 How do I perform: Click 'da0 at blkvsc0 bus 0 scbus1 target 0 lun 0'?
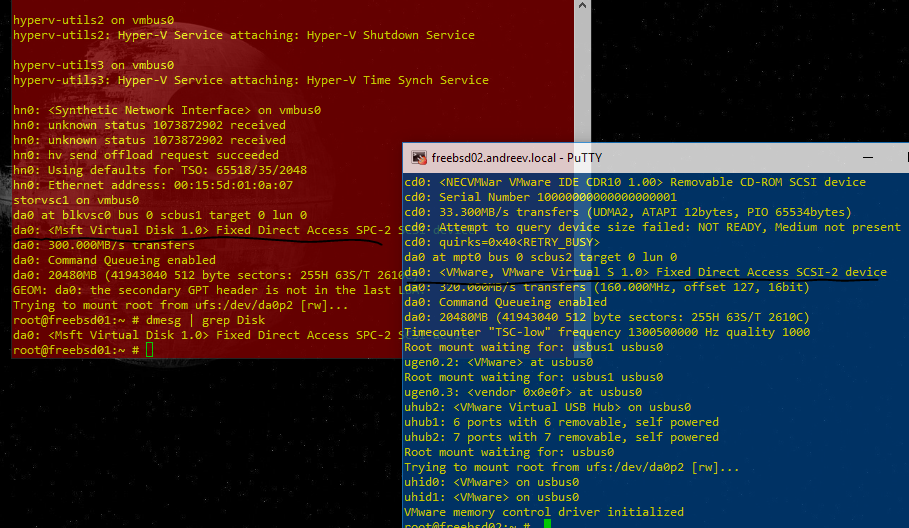pos(160,215)
